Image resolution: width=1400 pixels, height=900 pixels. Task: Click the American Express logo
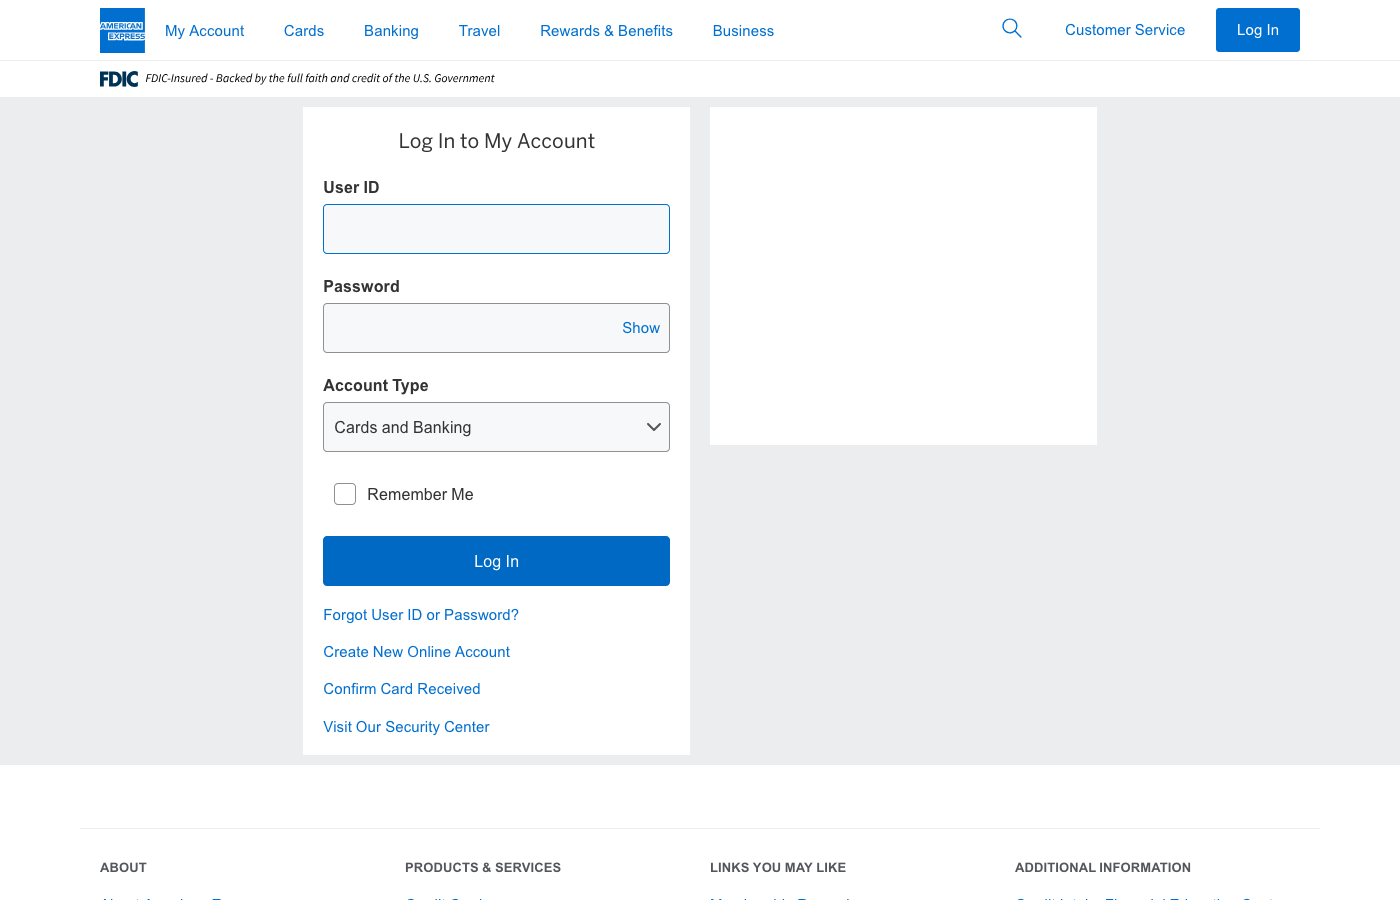click(122, 30)
